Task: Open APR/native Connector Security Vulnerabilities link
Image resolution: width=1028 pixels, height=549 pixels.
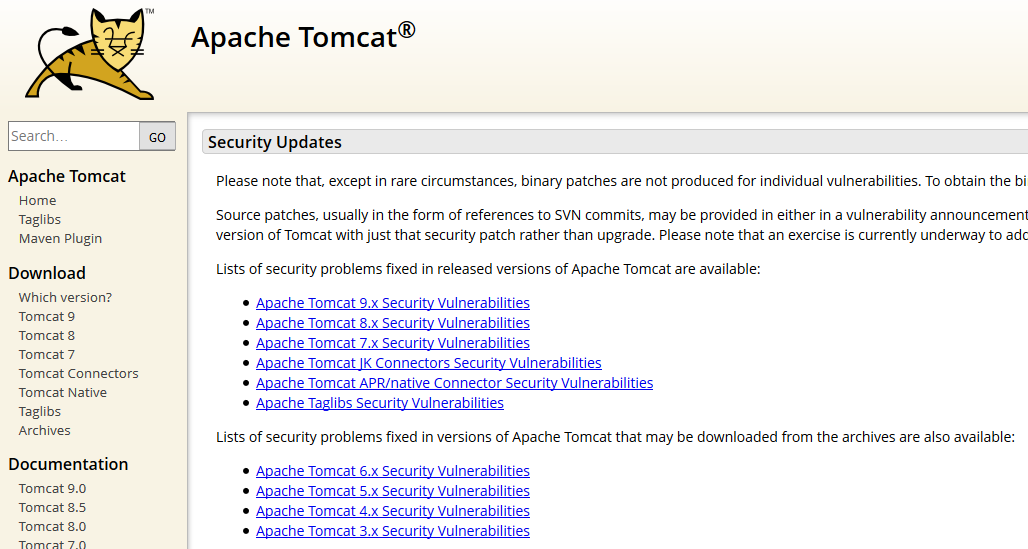Action: click(x=454, y=383)
